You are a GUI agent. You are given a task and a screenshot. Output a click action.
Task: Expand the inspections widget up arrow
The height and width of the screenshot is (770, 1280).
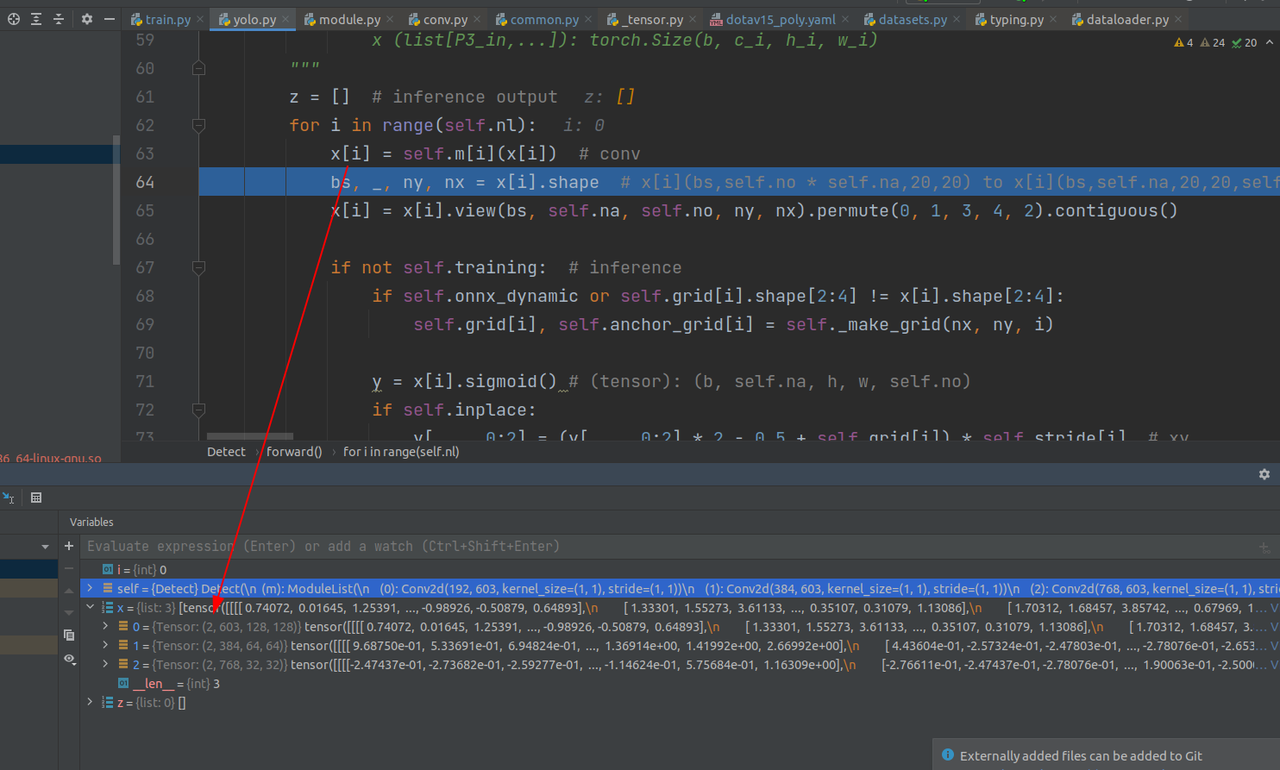click(1269, 43)
